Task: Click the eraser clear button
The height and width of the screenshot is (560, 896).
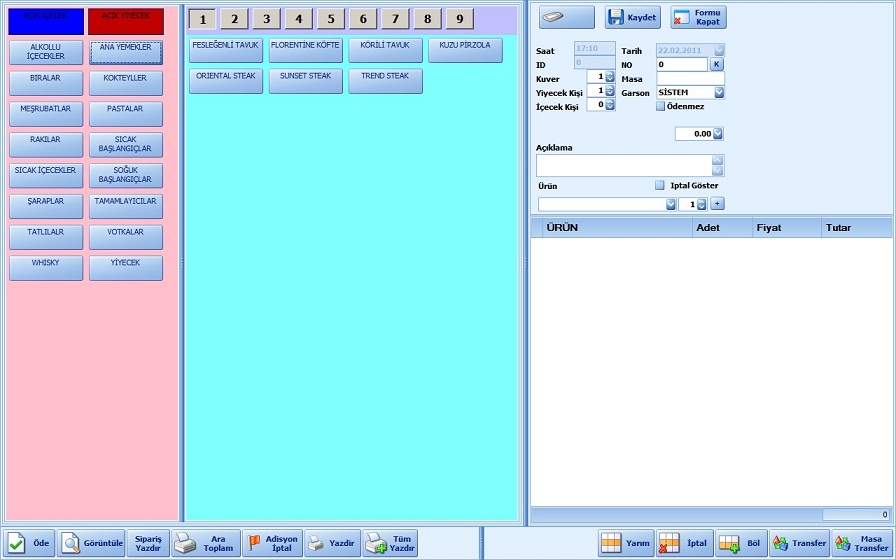Action: 566,17
